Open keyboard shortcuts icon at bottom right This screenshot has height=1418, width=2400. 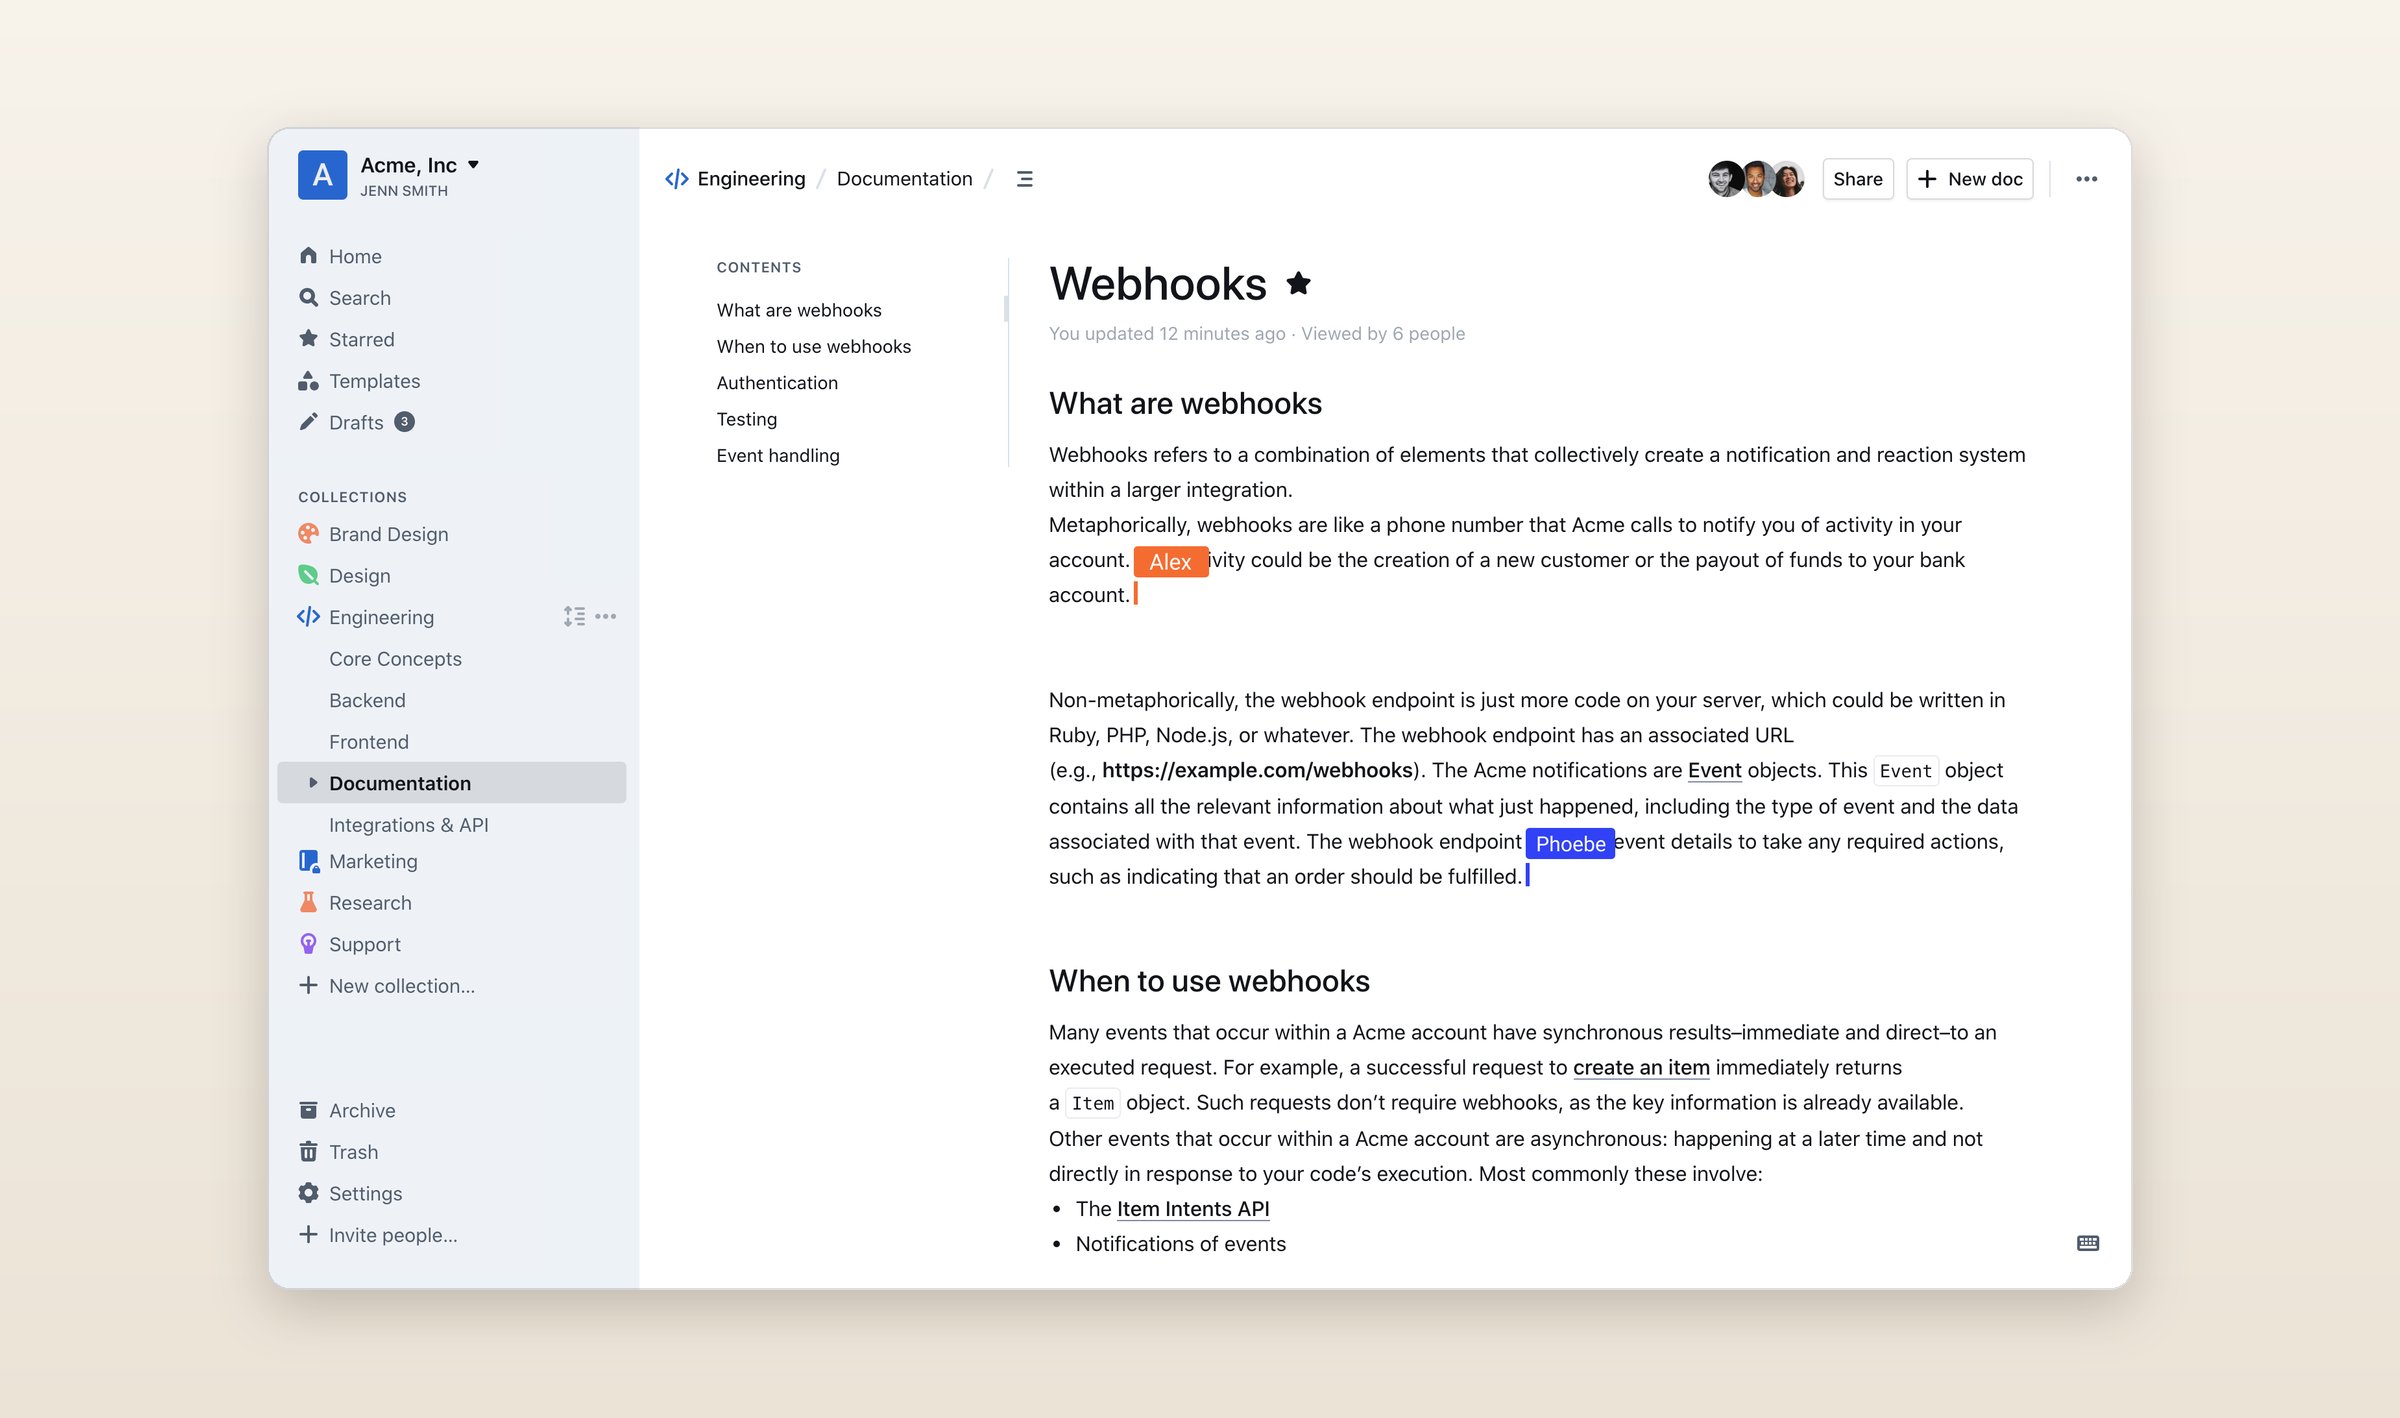(x=2088, y=1243)
